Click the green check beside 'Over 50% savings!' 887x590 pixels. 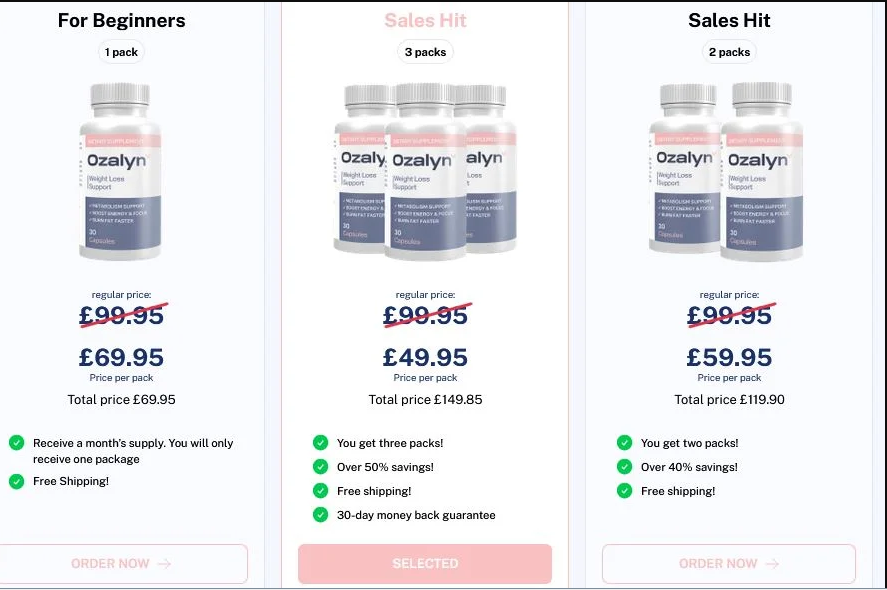tap(320, 467)
